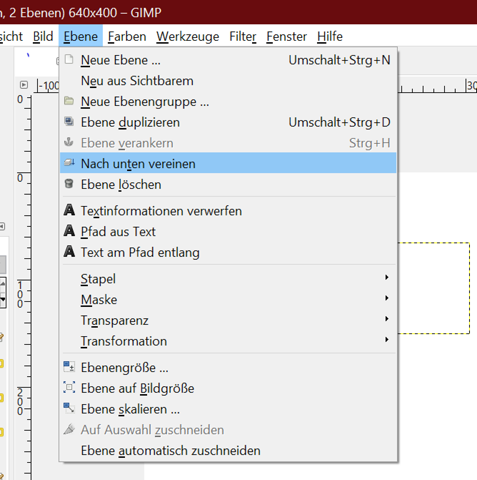Expand the Transparenz submenu arrow
The image size is (477, 480).
[x=387, y=319]
